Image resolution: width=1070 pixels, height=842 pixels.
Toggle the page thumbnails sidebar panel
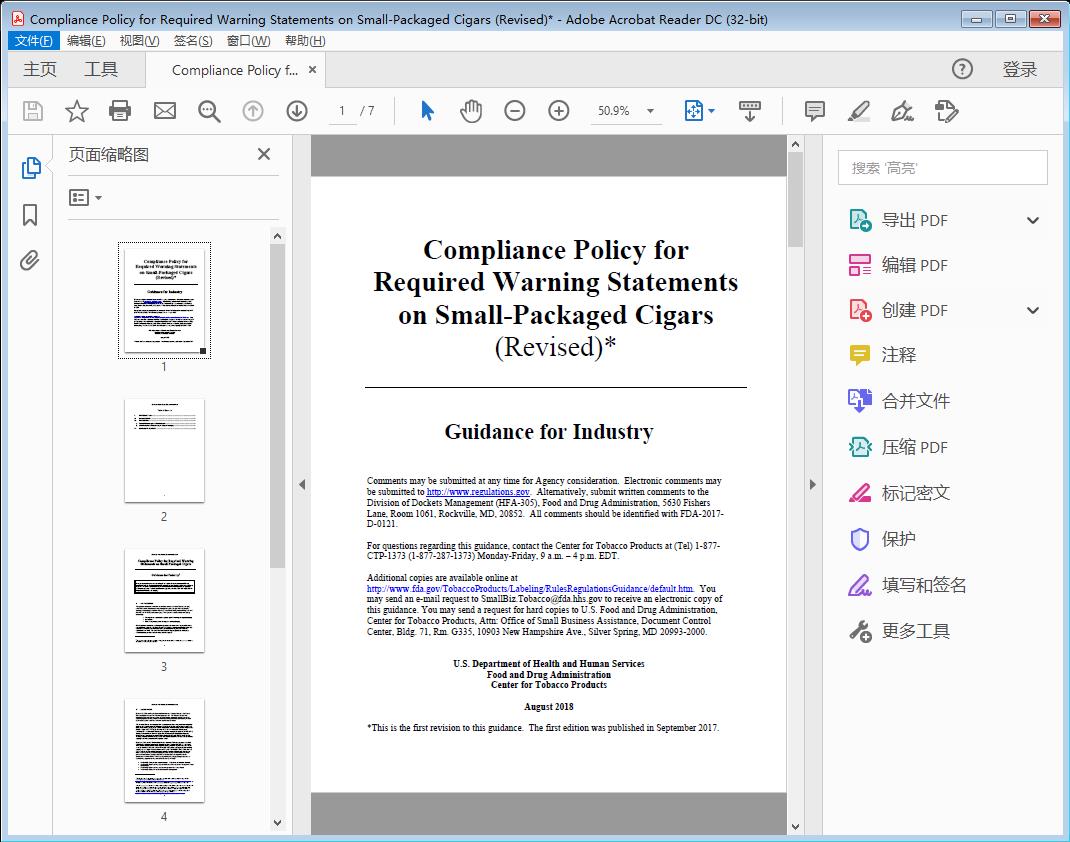[x=29, y=170]
